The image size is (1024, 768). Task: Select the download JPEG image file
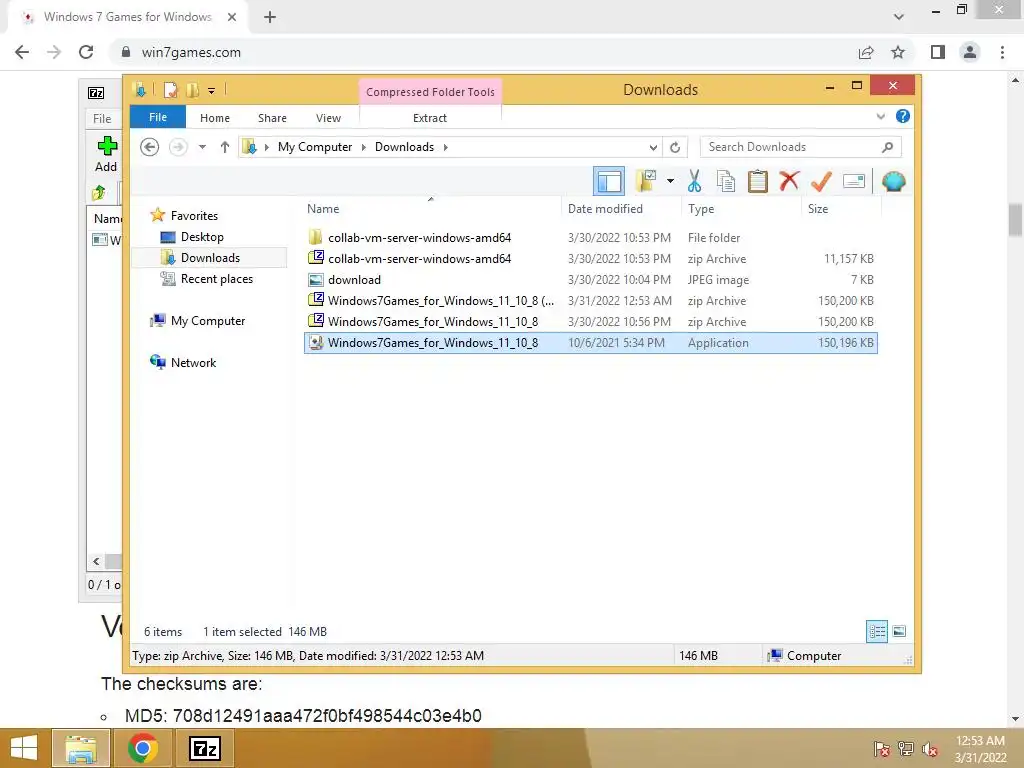pyautogui.click(x=591, y=280)
